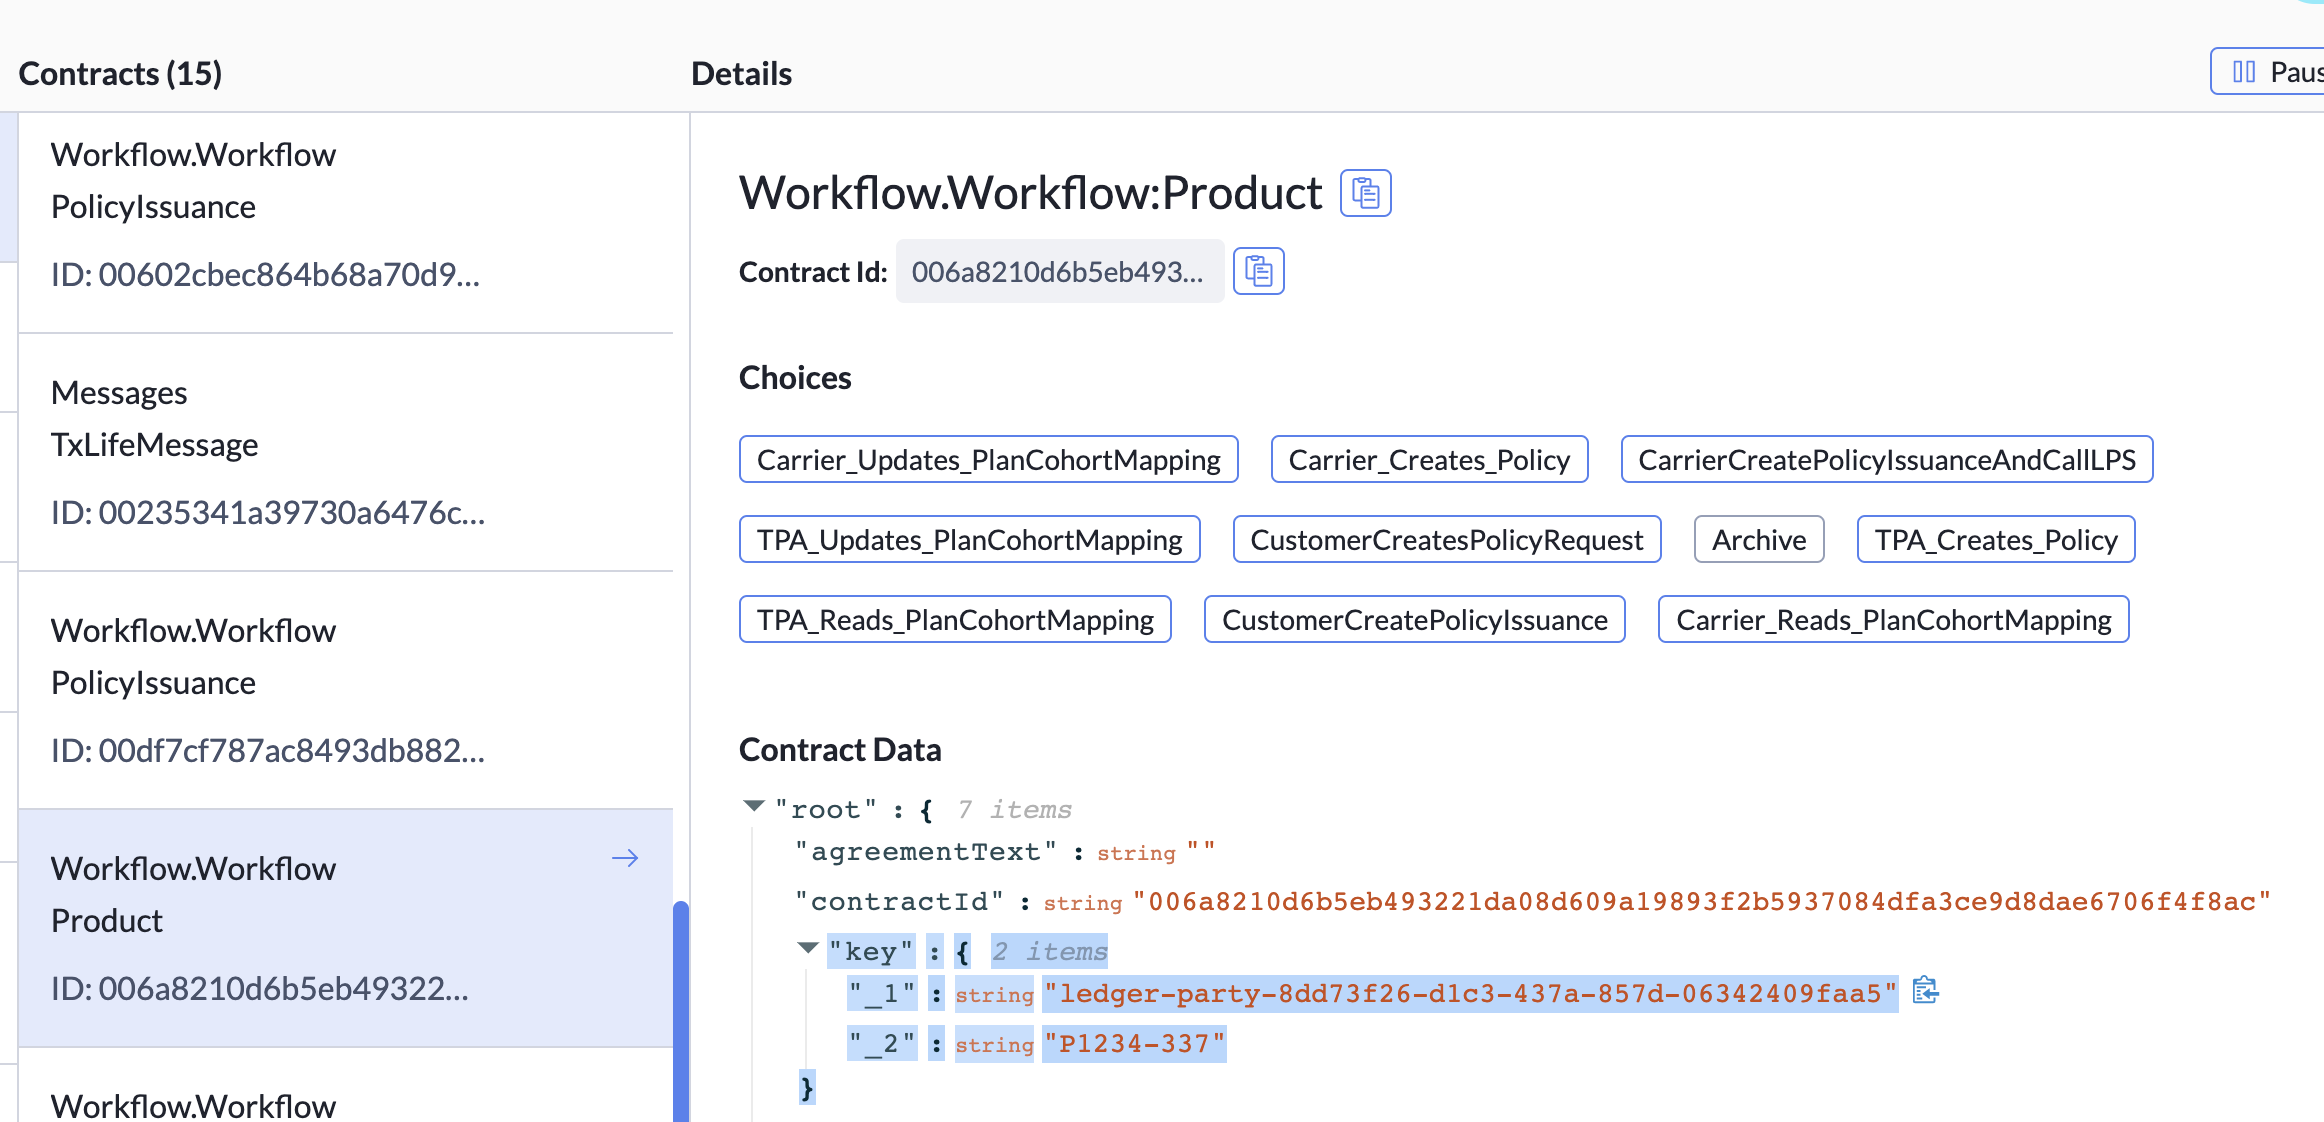Click arrow icon on selected Product contract
The image size is (2324, 1122).
625,858
